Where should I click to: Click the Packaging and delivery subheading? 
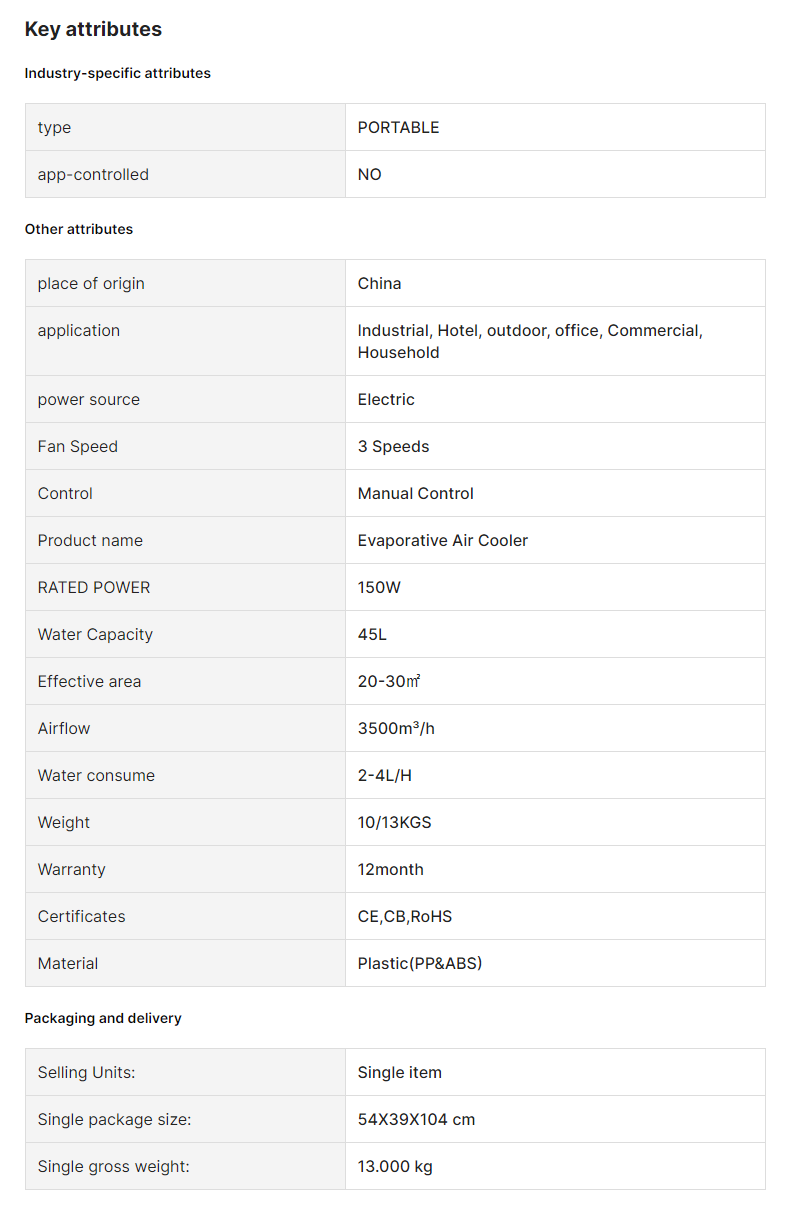(103, 1018)
